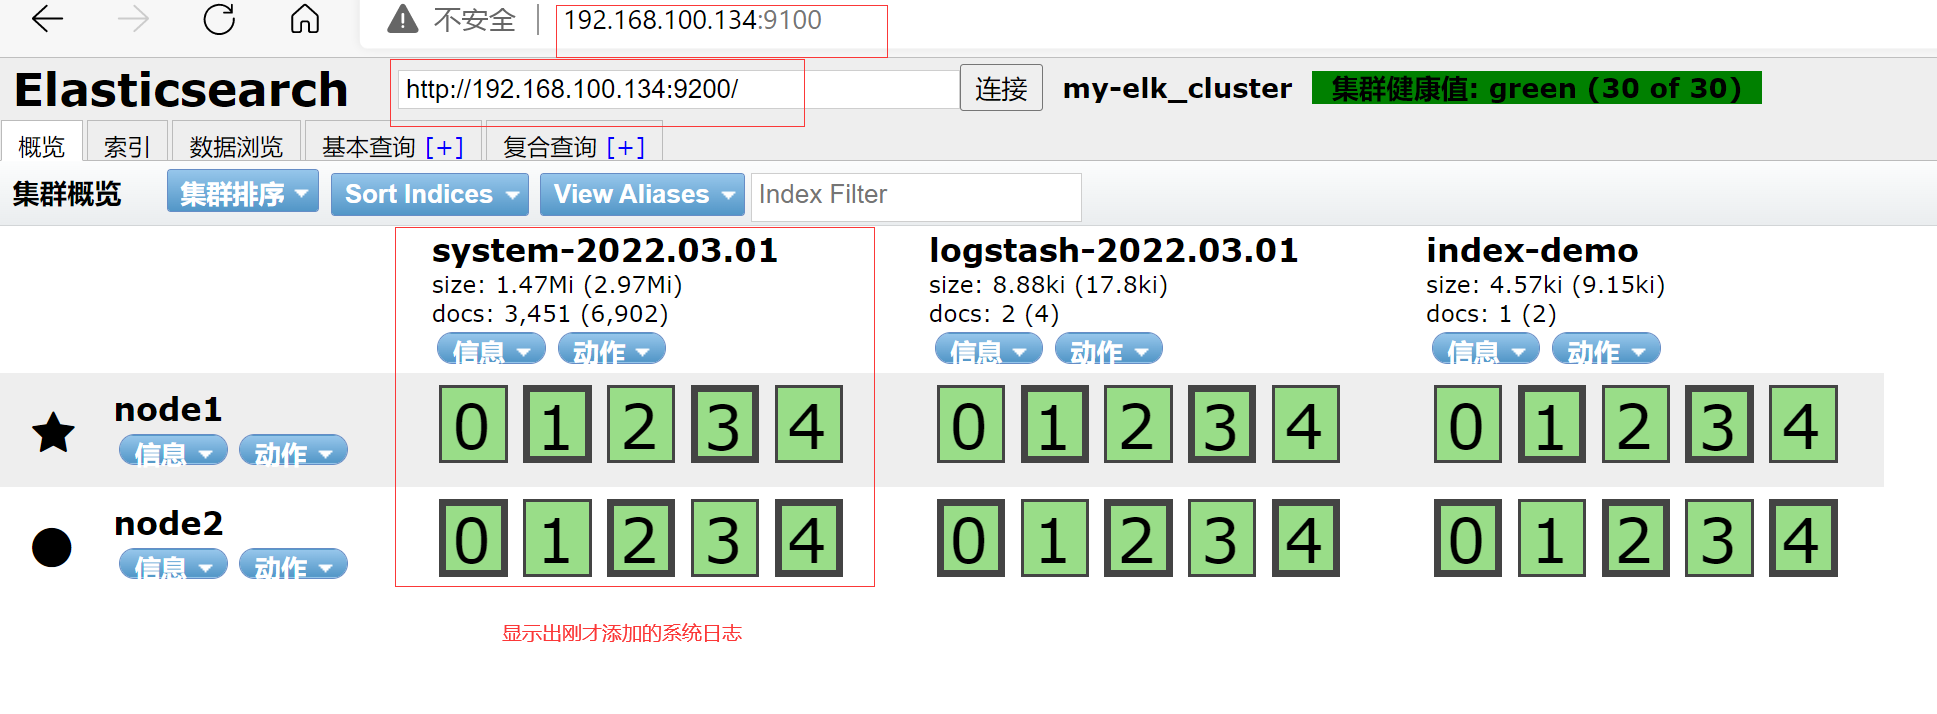This screenshot has width=1937, height=714.
Task: Select shard 4 of logstash-2022.03.01 on node1
Action: click(1306, 424)
